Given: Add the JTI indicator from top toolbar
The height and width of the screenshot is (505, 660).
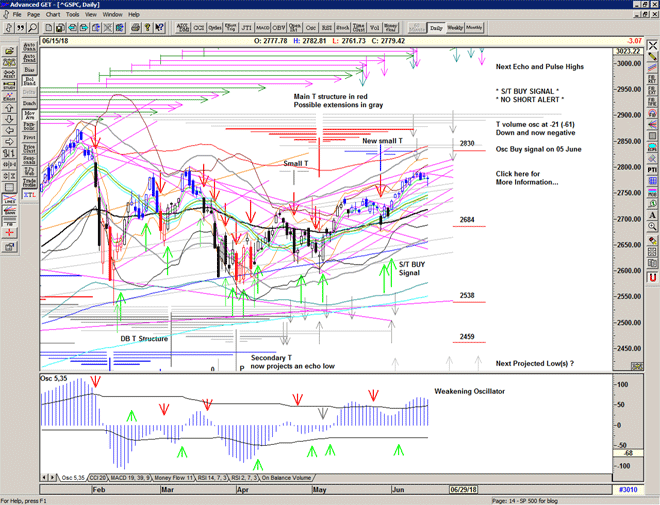Looking at the screenshot, I should tap(248, 28).
